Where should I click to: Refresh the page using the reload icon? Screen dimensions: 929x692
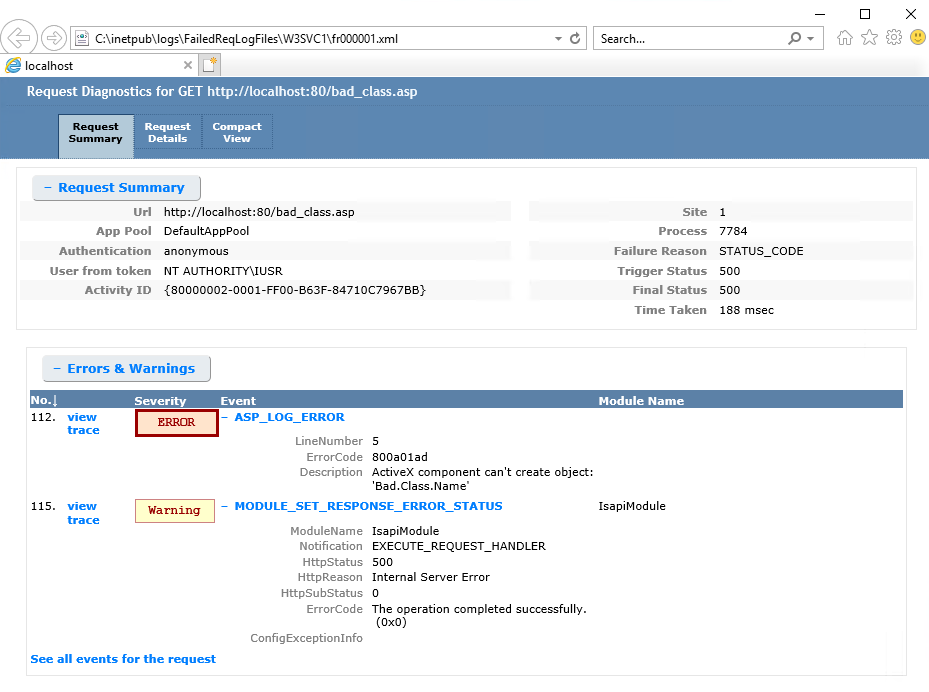click(x=575, y=39)
